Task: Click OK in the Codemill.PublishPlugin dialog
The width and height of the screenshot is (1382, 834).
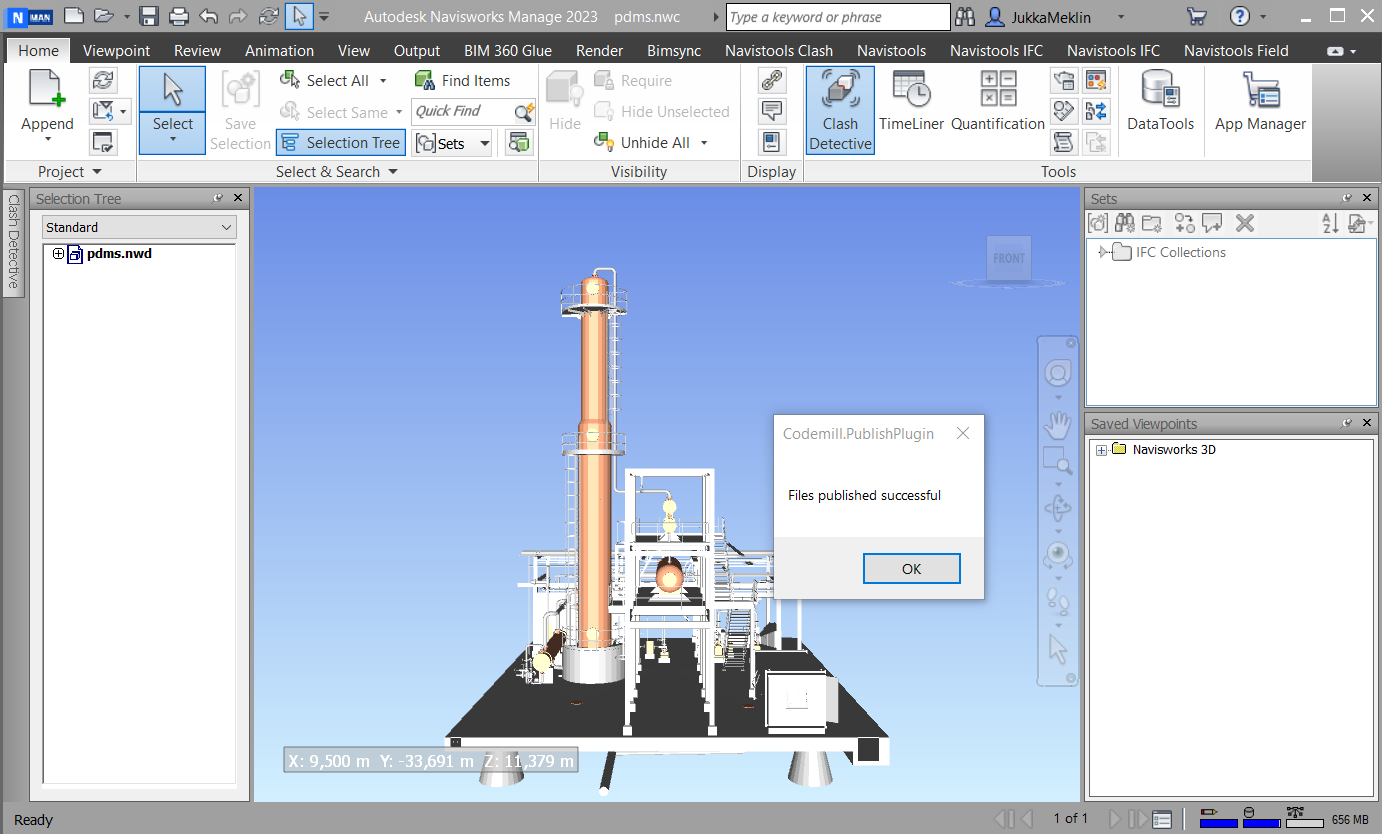Action: [911, 568]
